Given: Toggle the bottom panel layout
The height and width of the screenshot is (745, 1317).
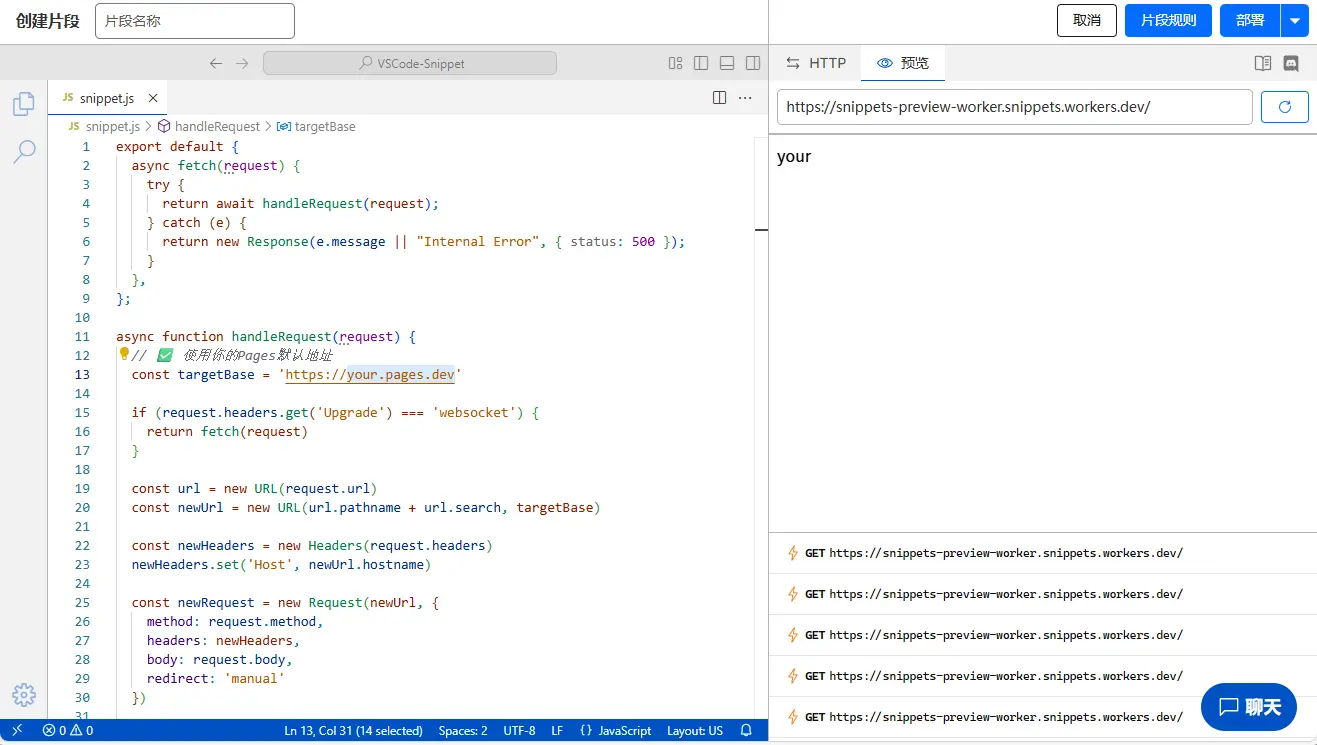Looking at the screenshot, I should tap(727, 63).
